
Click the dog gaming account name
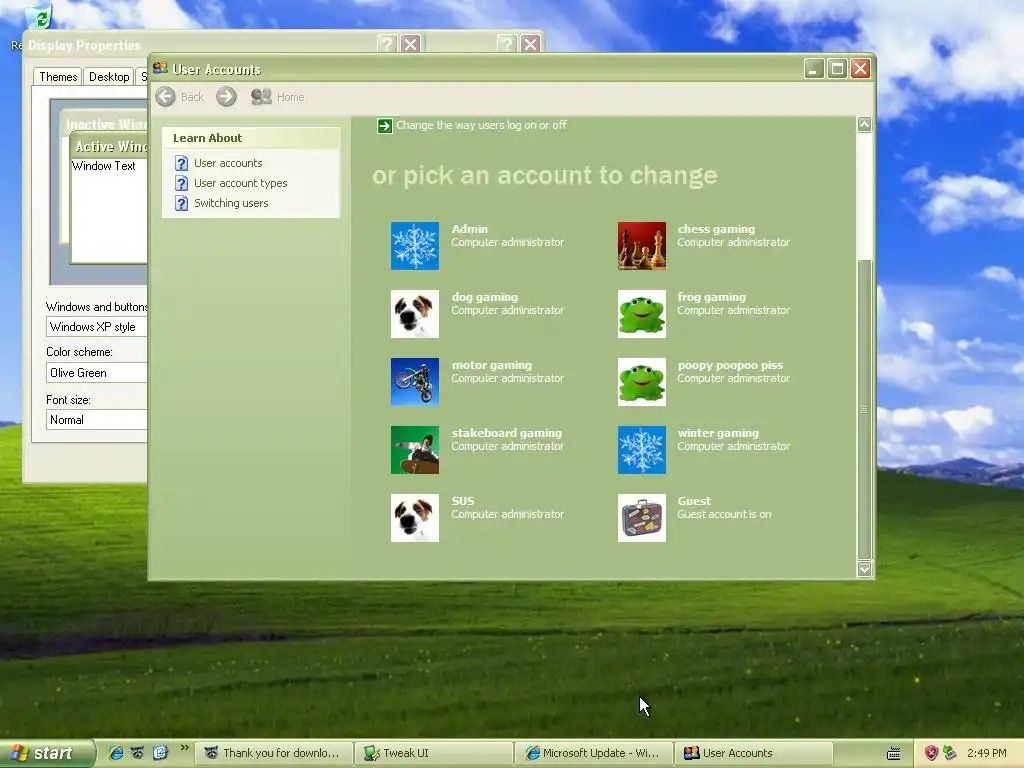click(x=485, y=297)
